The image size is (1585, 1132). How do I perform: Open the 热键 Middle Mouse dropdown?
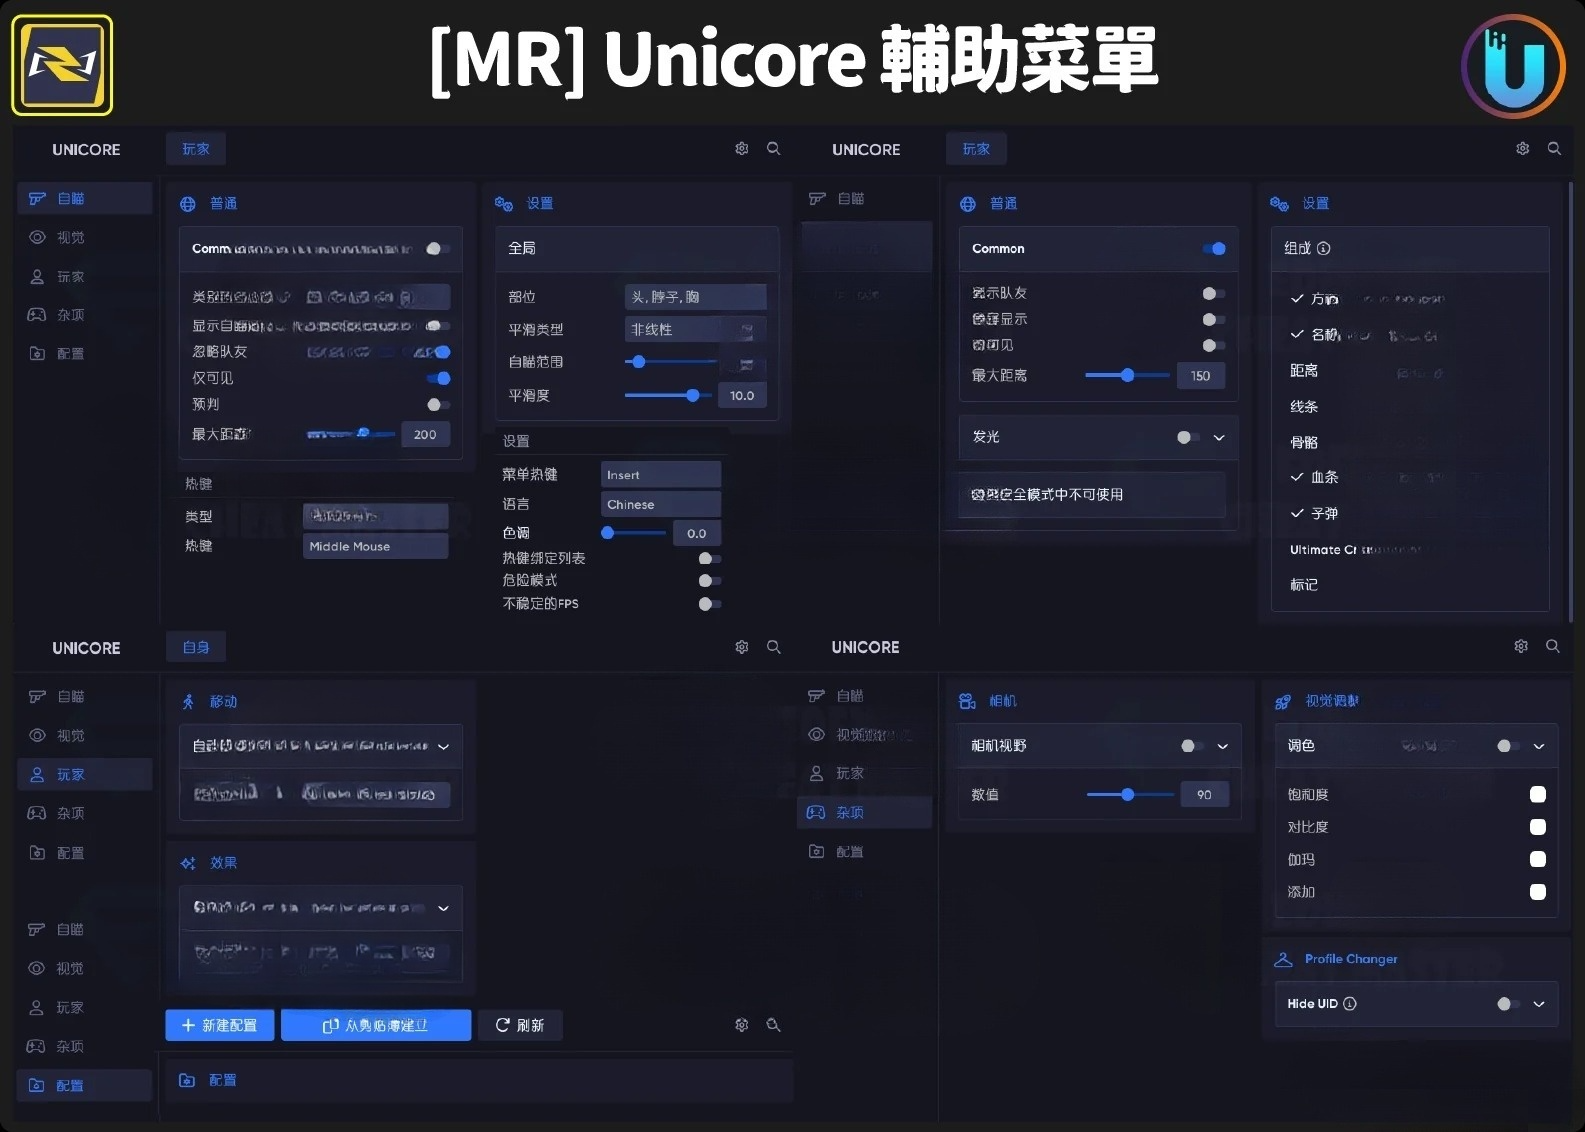[x=376, y=546]
